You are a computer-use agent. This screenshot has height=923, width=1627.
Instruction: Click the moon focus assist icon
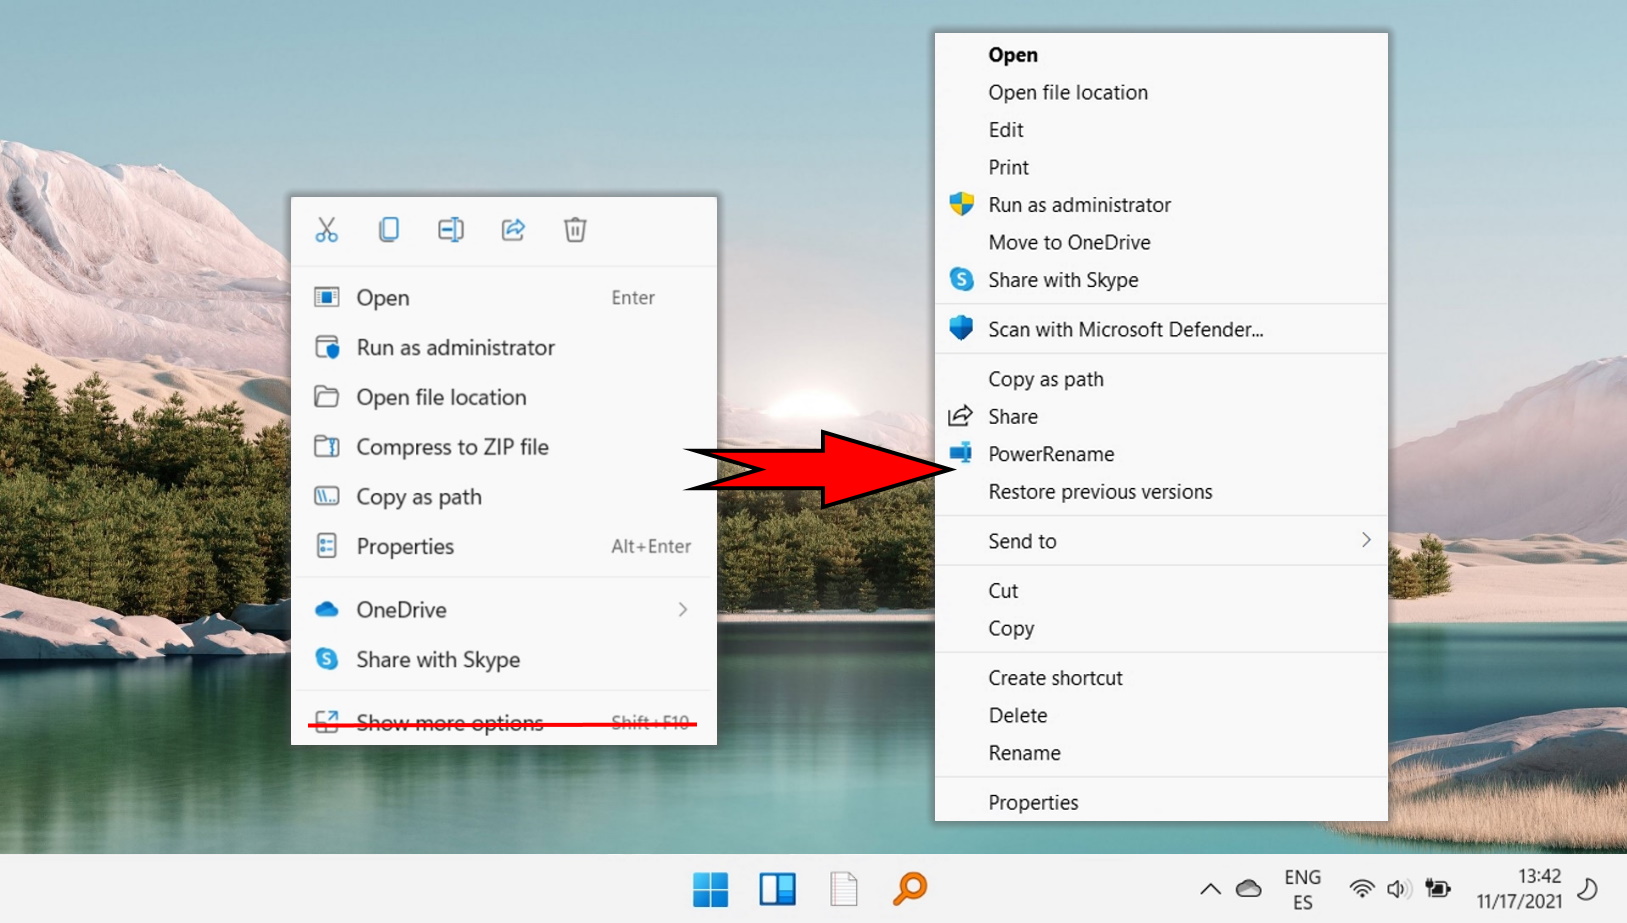coord(1587,888)
